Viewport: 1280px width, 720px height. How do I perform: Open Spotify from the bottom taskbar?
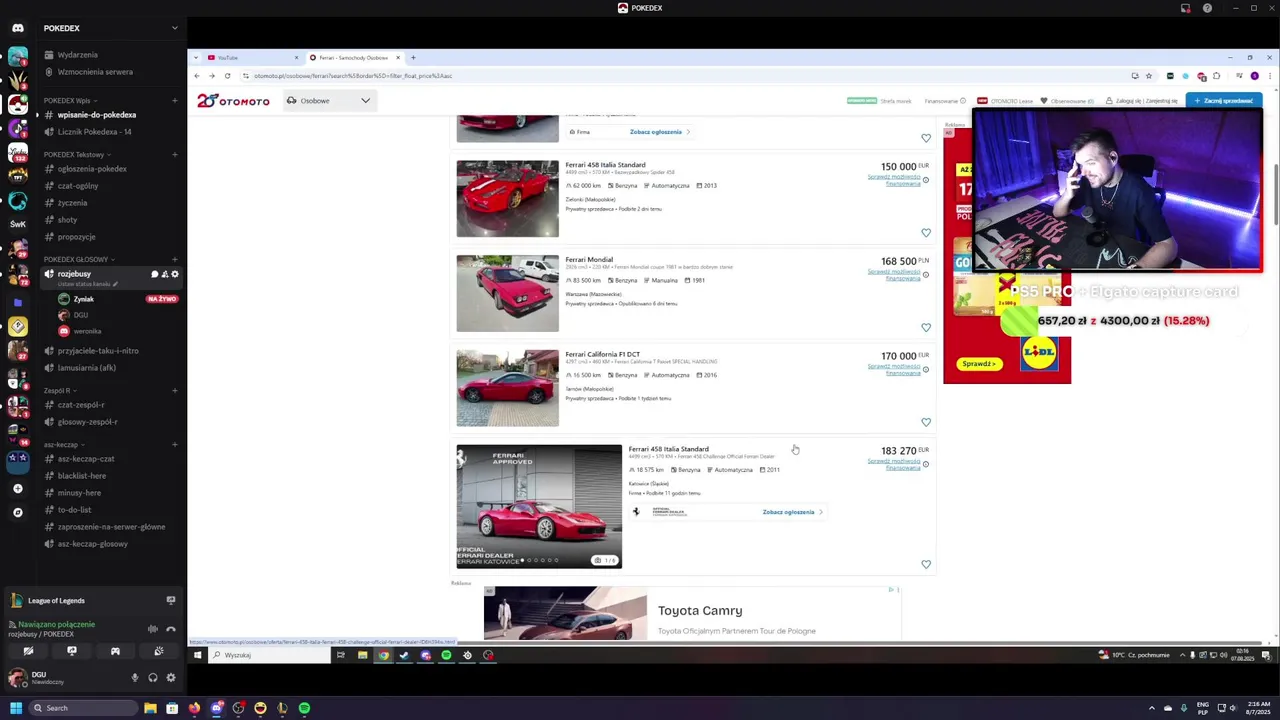[x=304, y=708]
